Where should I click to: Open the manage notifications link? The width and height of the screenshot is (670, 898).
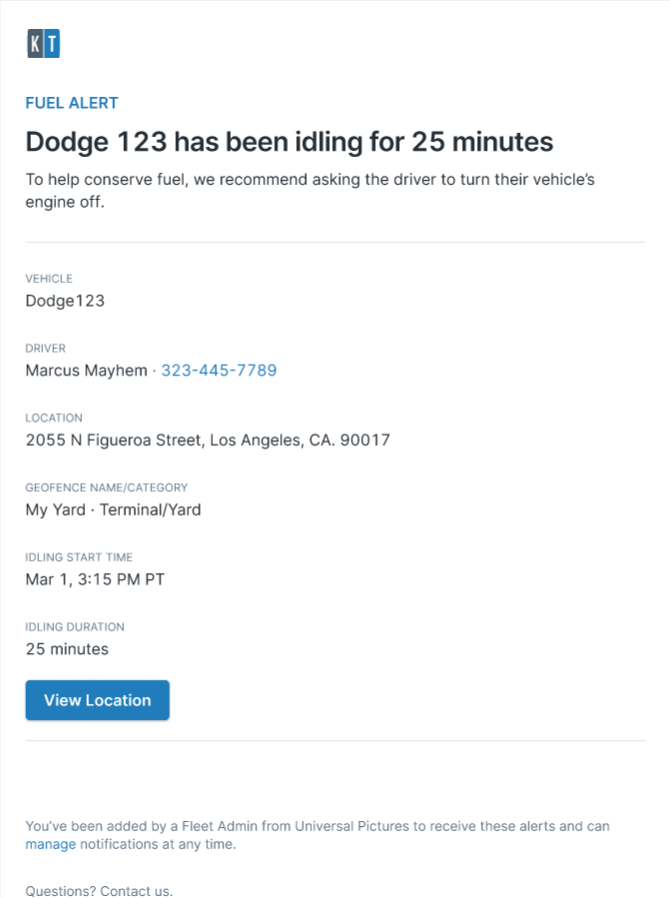(x=50, y=844)
